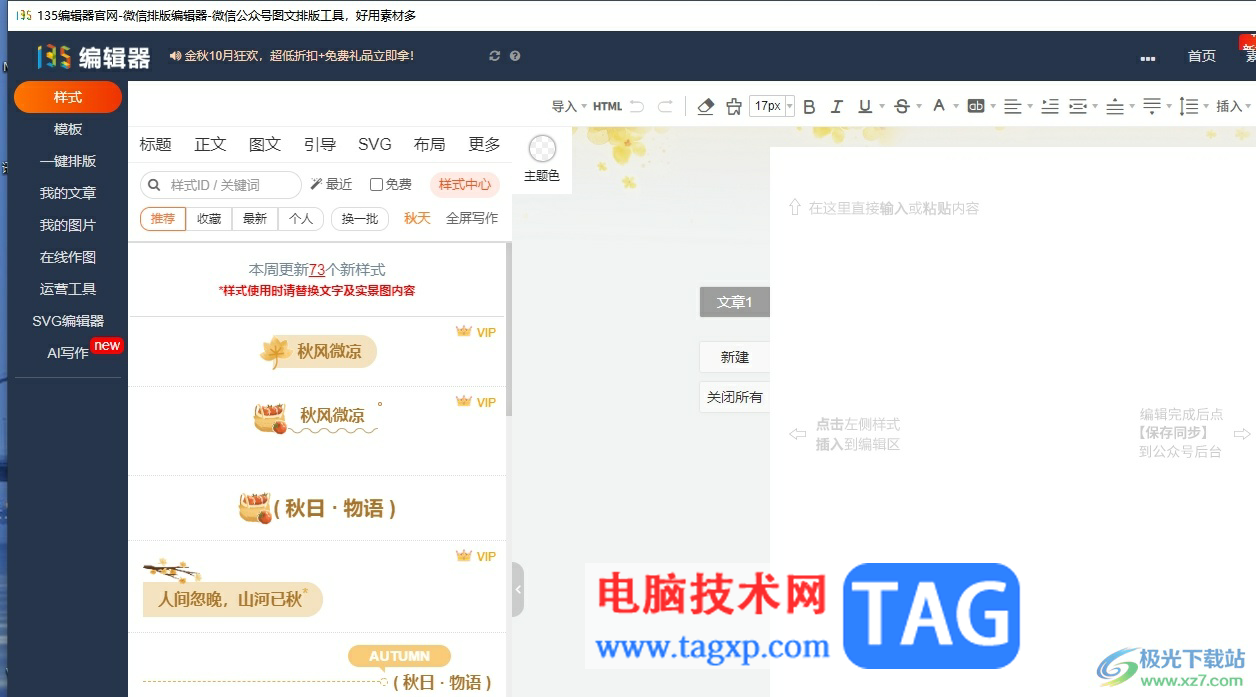Click the text alignment icon
Viewport: 1256px width, 697px height.
coord(1013,106)
